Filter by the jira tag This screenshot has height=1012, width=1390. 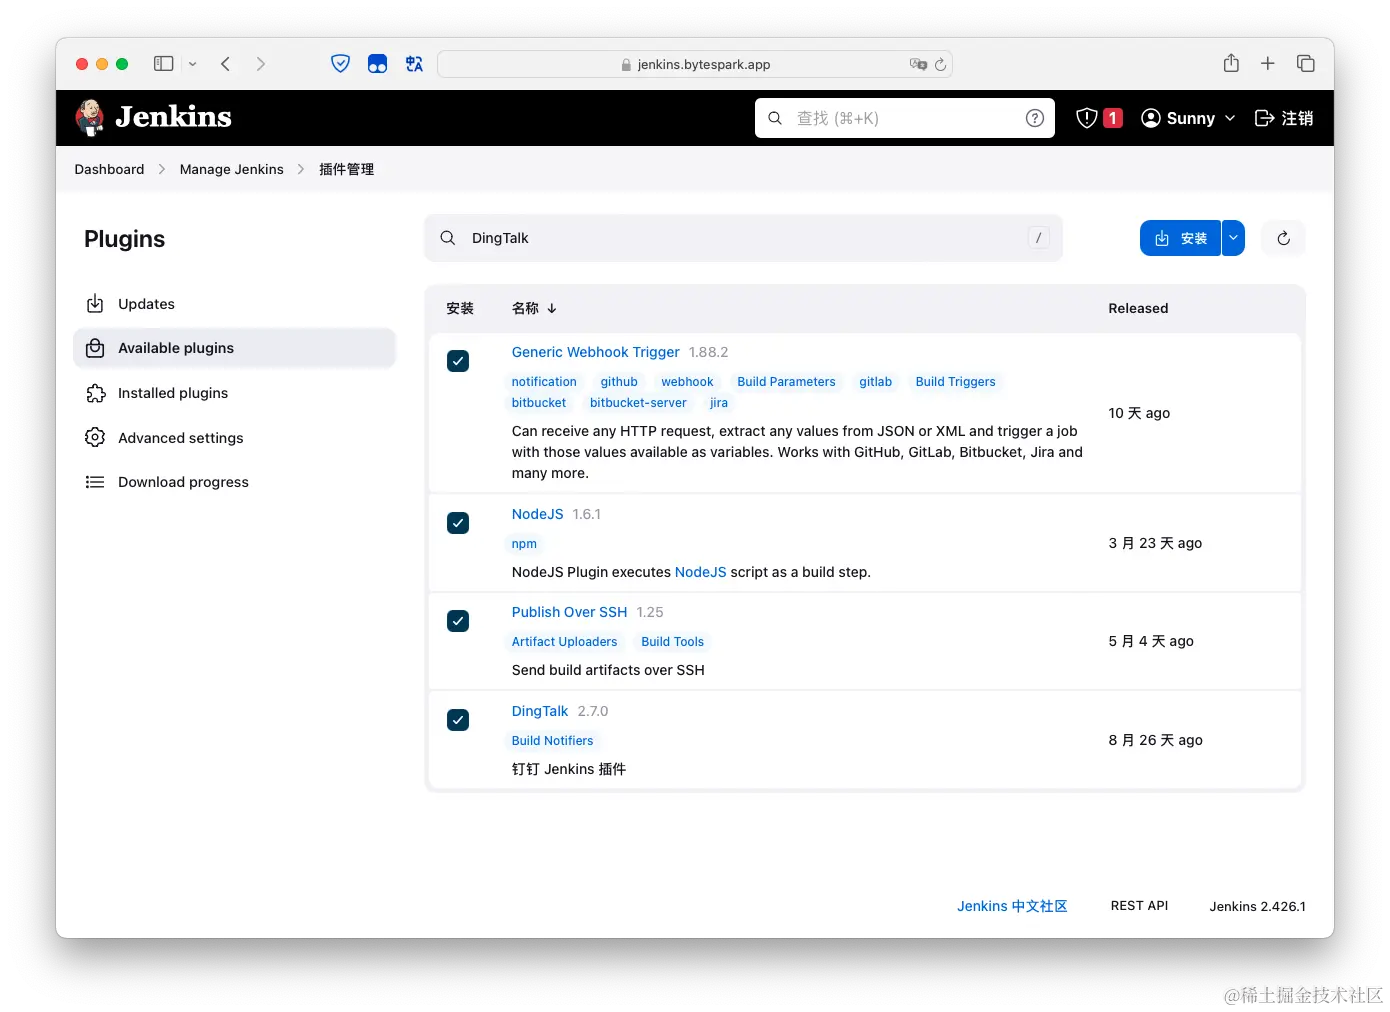click(x=719, y=403)
